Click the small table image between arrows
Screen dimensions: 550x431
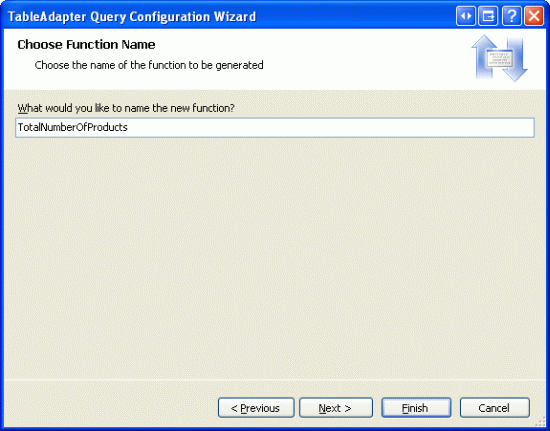[x=500, y=58]
